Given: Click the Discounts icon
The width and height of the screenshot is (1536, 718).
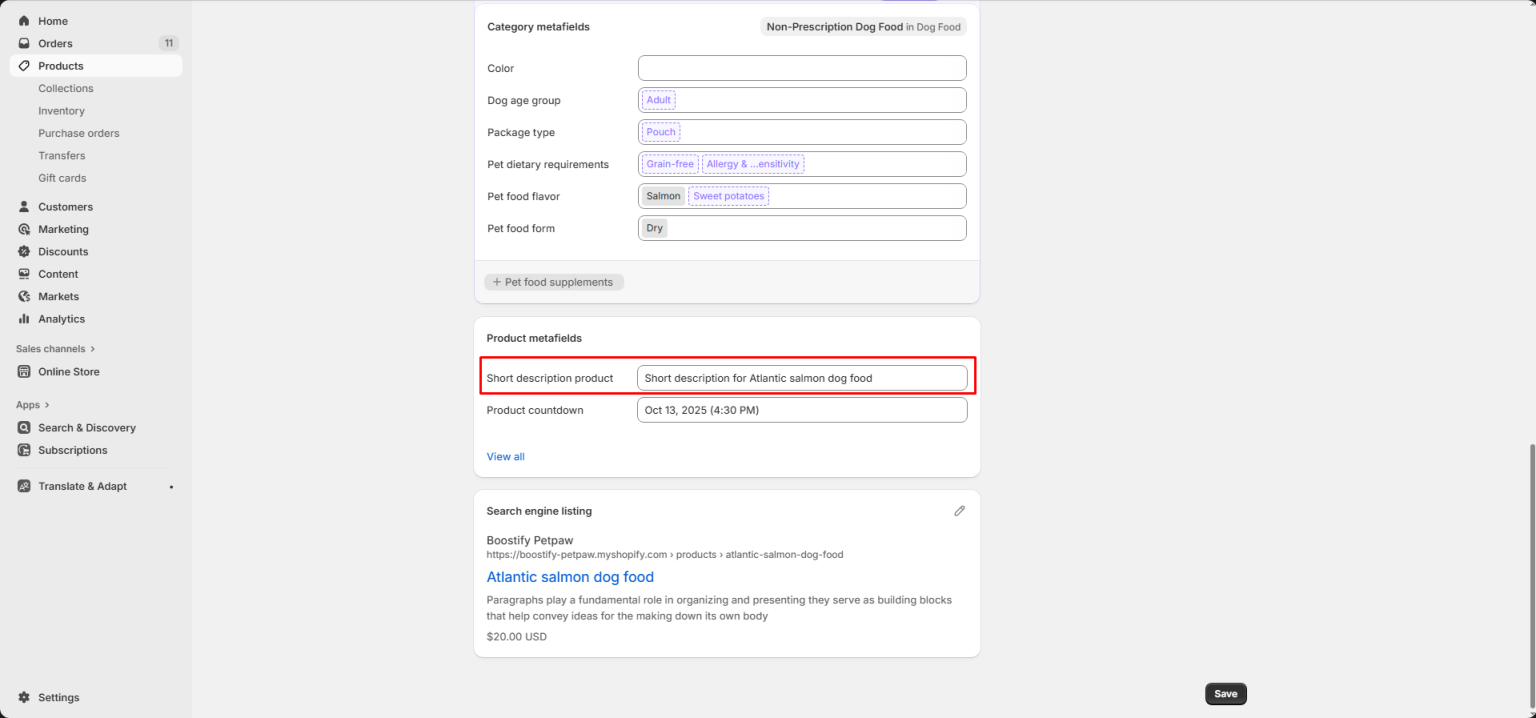Looking at the screenshot, I should pyautogui.click(x=22, y=251).
